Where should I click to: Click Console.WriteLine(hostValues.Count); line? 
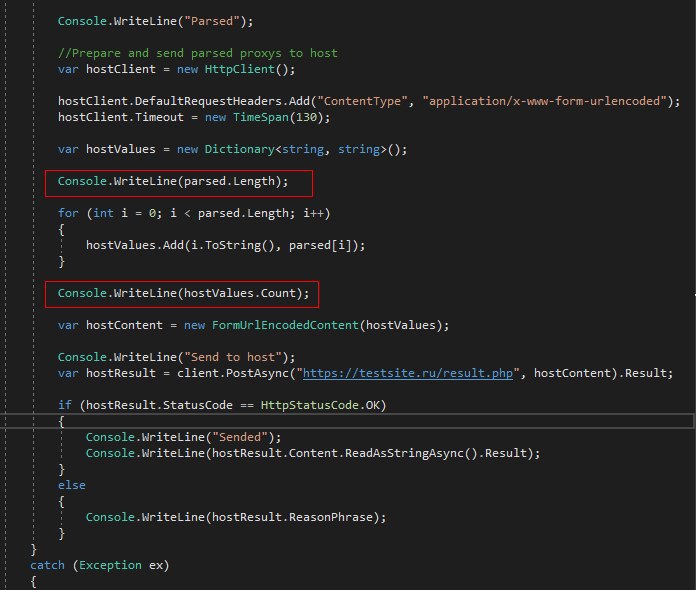point(183,293)
